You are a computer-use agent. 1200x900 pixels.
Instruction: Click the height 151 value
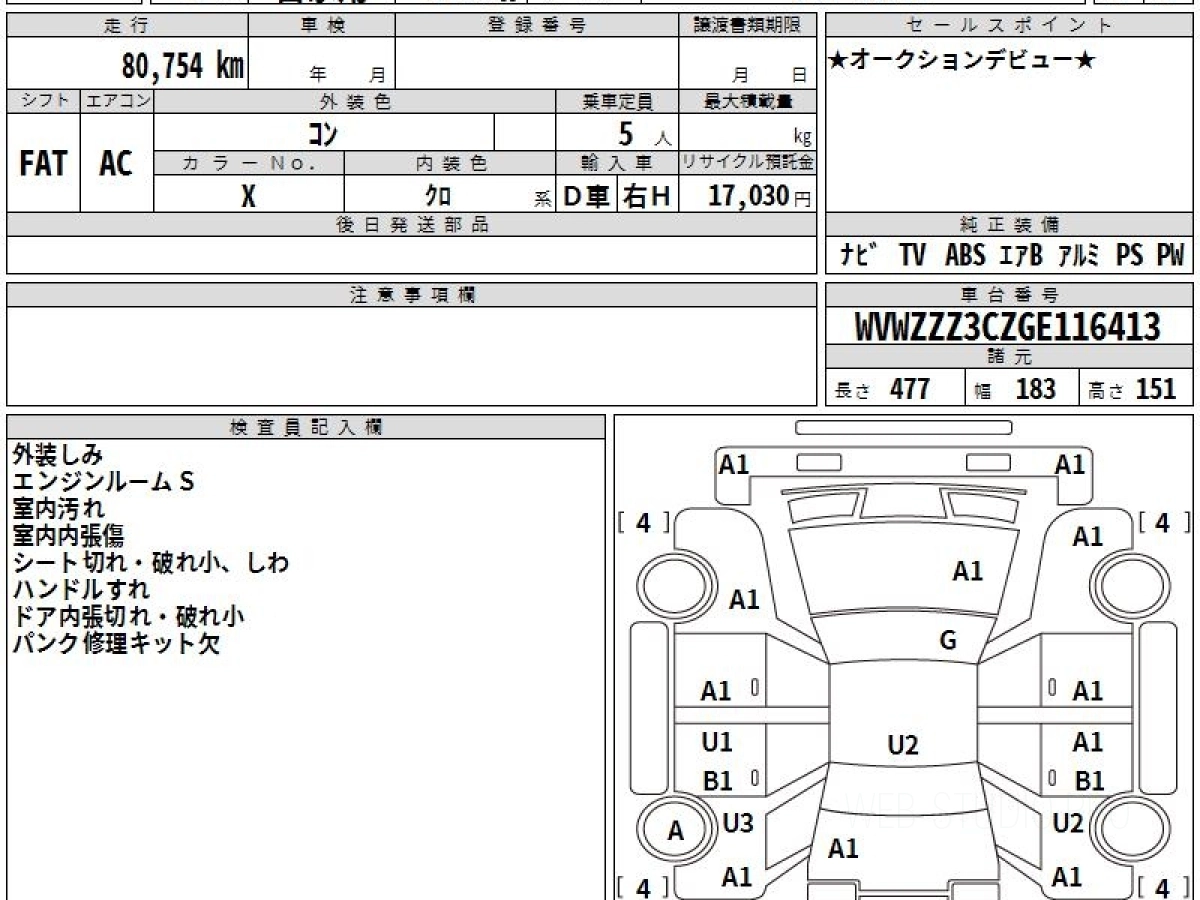(x=1156, y=389)
